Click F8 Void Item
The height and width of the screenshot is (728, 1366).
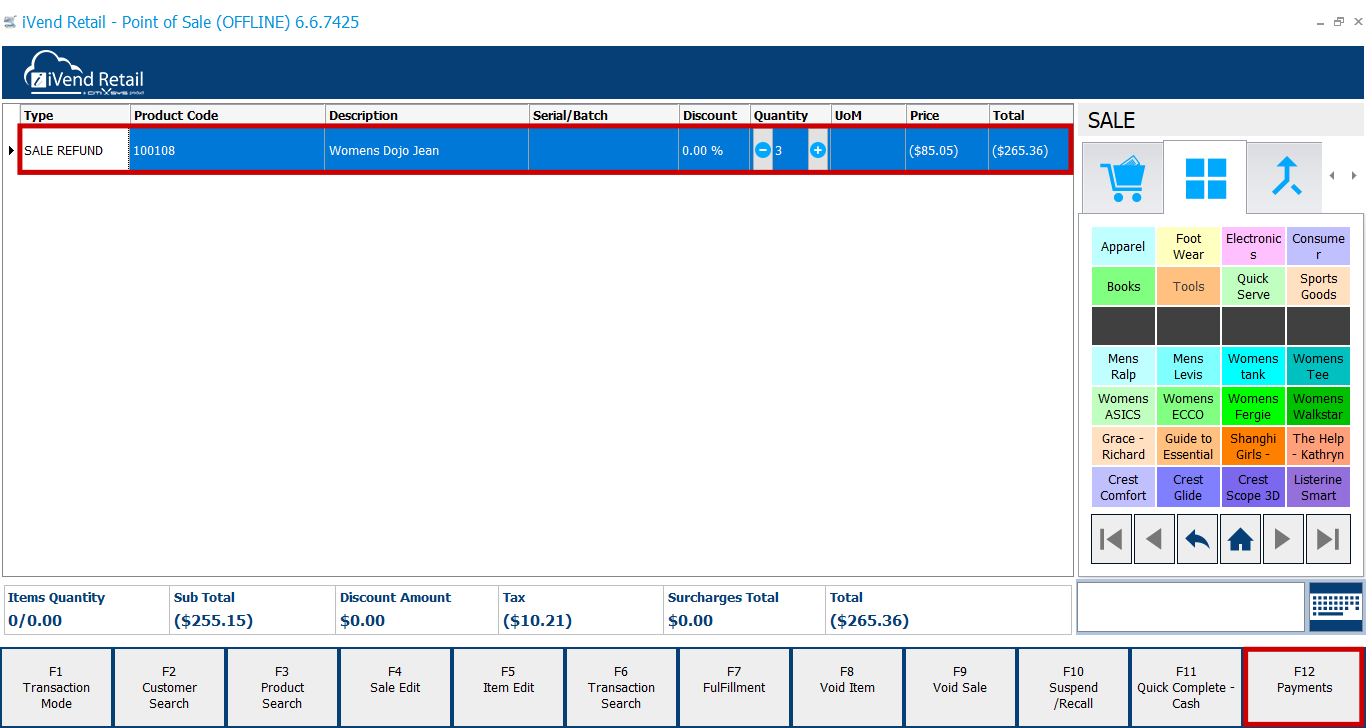tap(847, 687)
